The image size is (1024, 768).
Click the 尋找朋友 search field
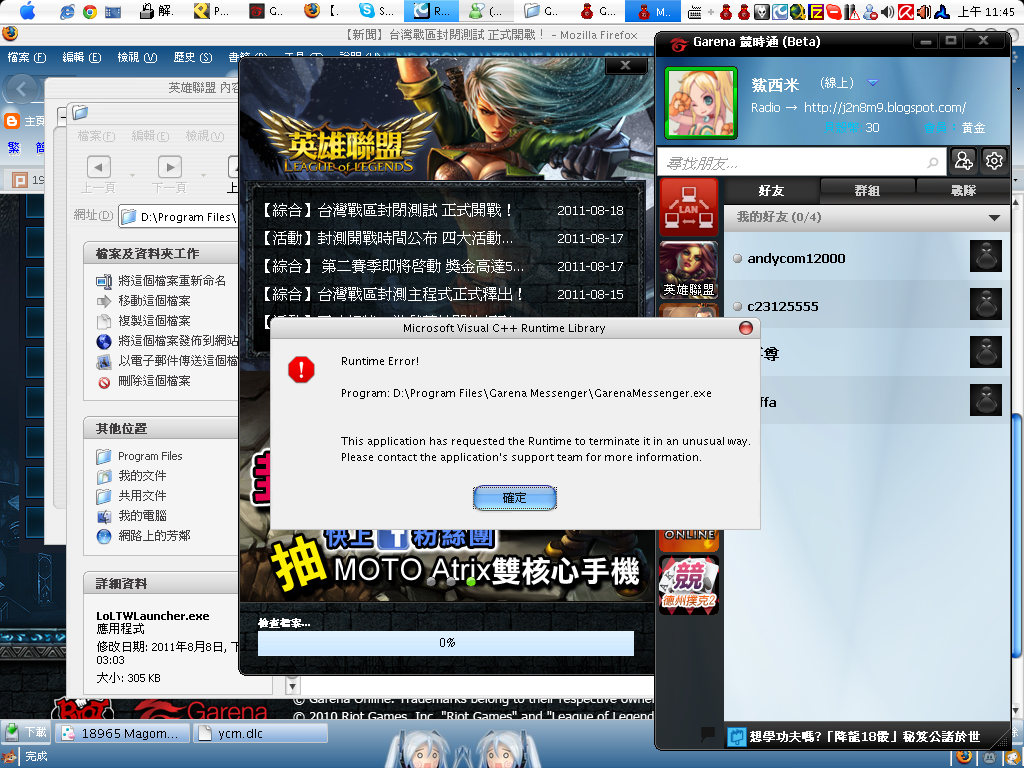[x=801, y=162]
